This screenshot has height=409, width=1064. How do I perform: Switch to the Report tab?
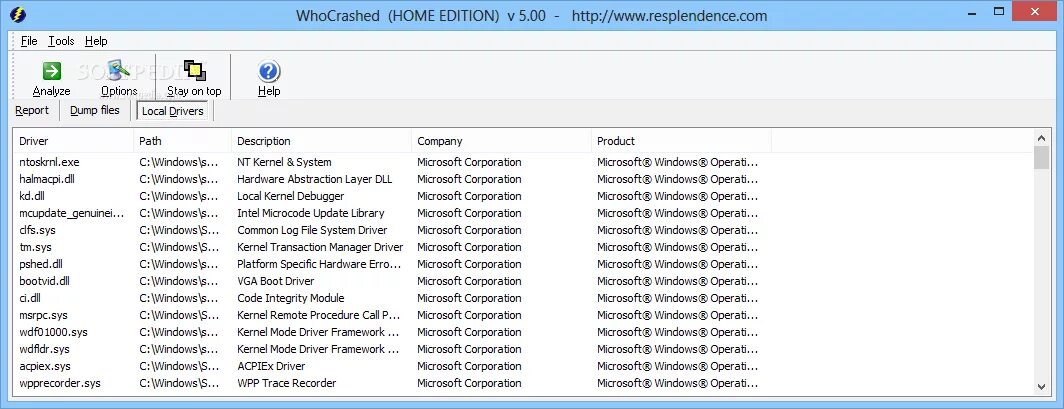point(32,110)
